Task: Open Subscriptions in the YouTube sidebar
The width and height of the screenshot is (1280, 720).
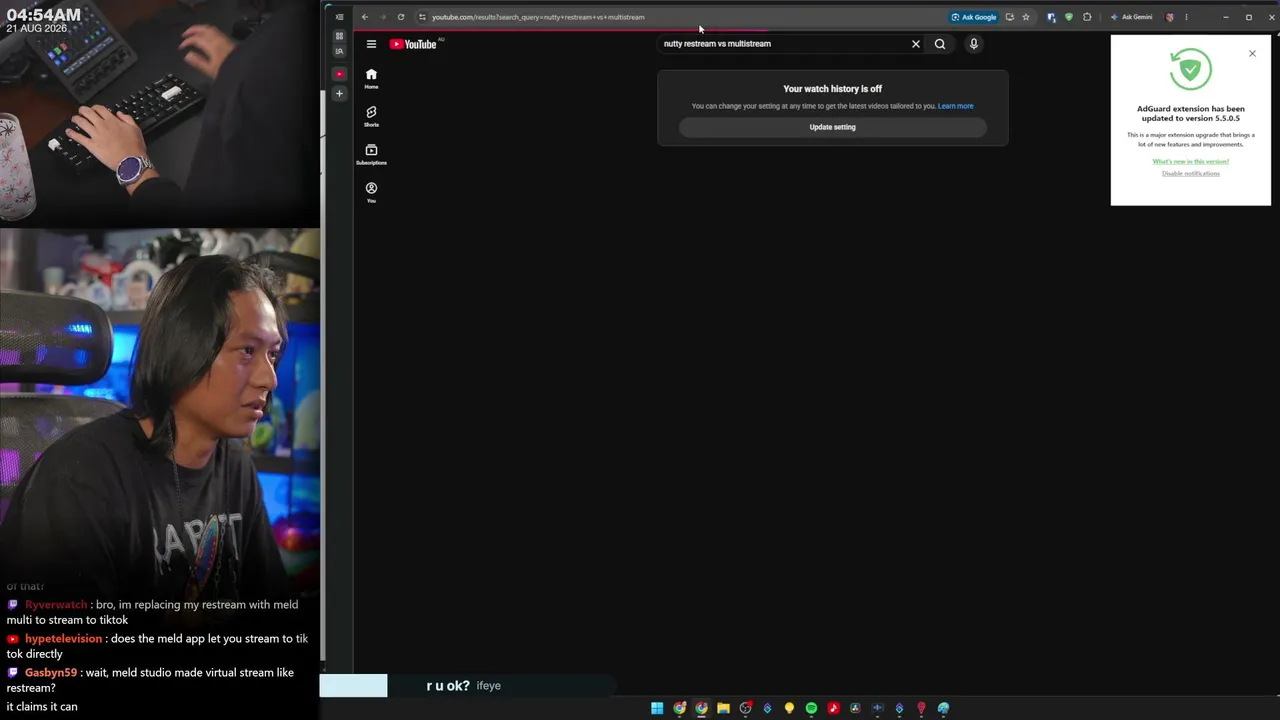Action: [x=371, y=155]
